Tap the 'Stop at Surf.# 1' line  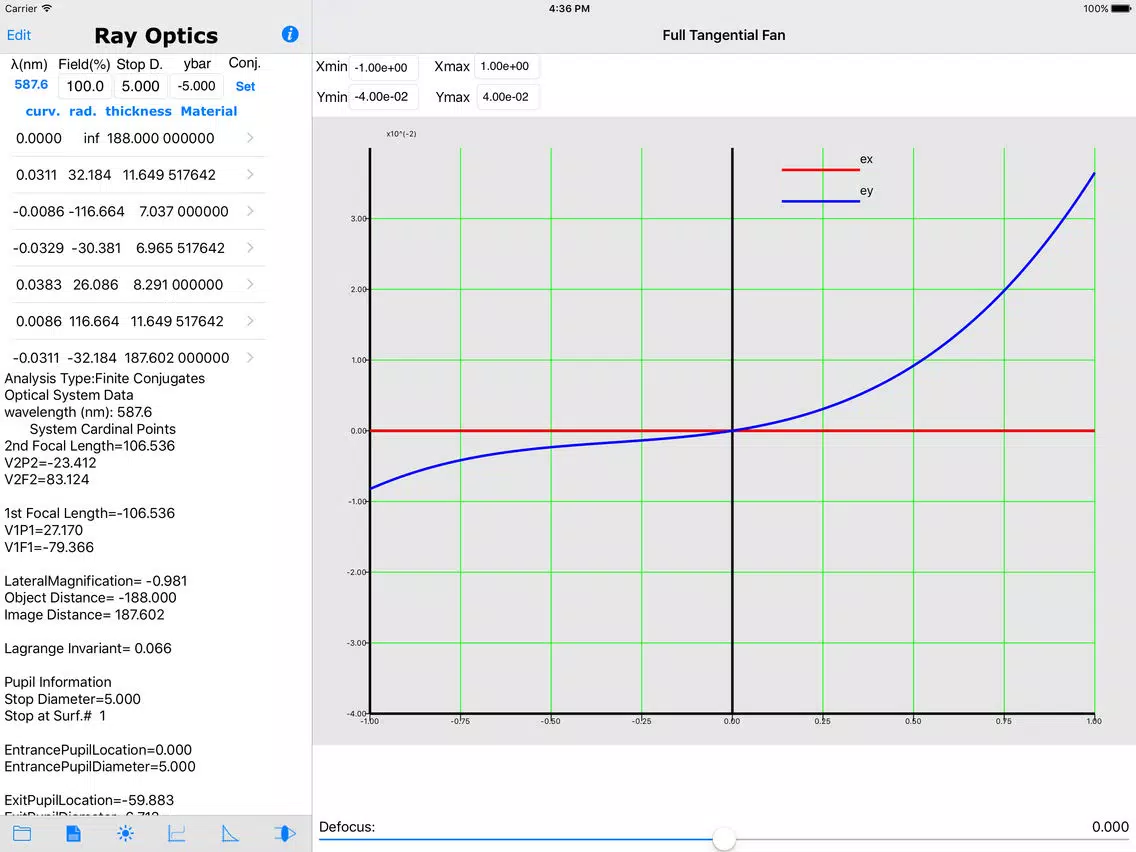[55, 716]
